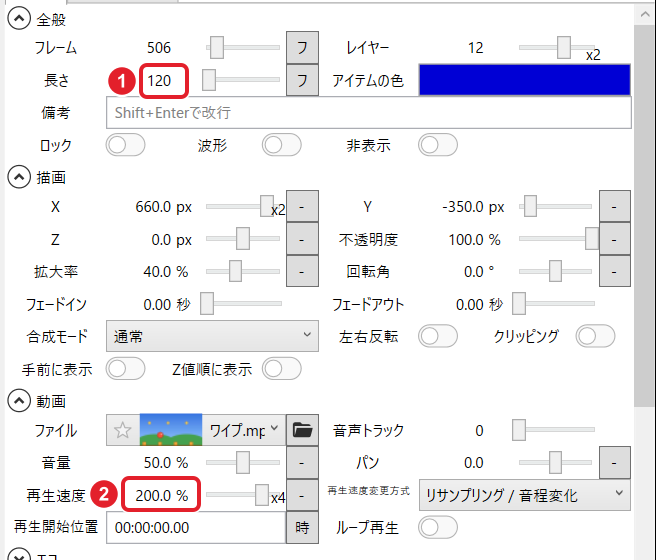Click the Y position animation button

pyautogui.click(x=615, y=207)
